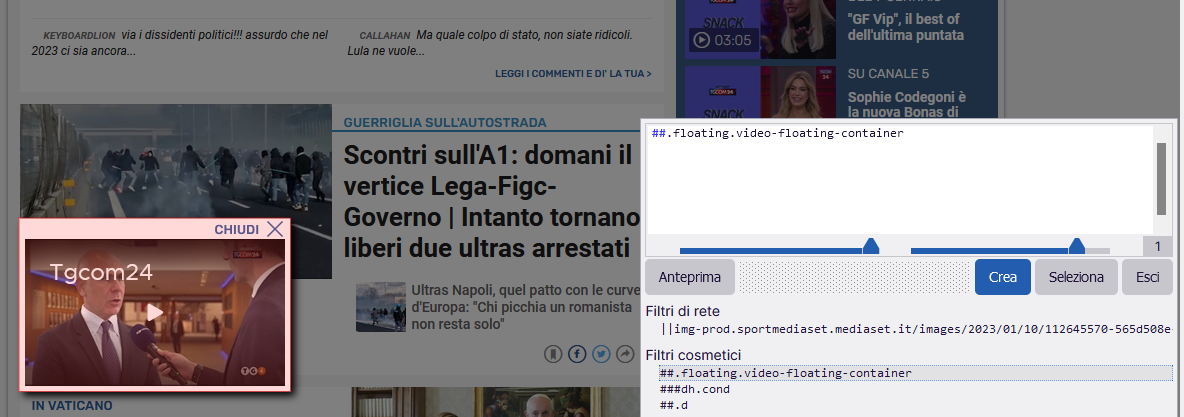The image size is (1184, 417).
Task: Select cosmetic filter ##.d
Action: tap(674, 406)
